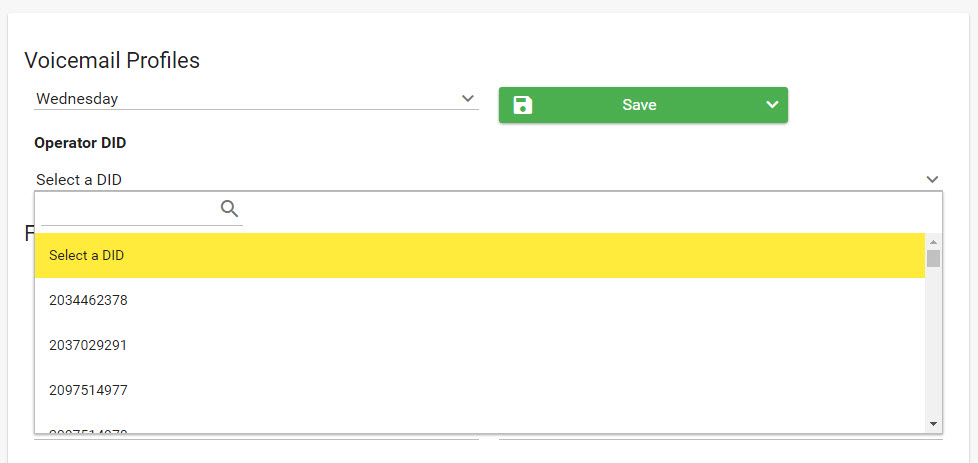Expand the Save button arrow menu
Viewport: 978px width, 463px height.
pos(771,105)
